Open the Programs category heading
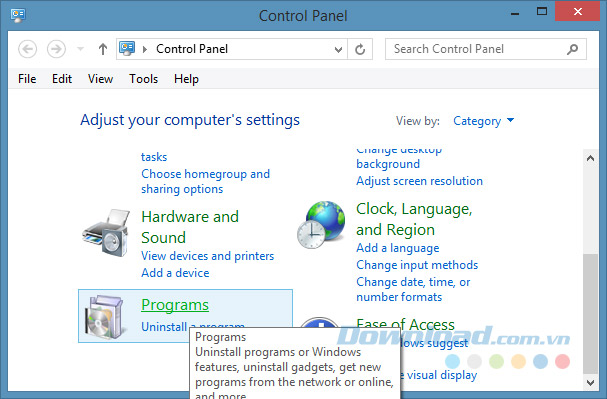This screenshot has height=399, width=607. (x=175, y=305)
